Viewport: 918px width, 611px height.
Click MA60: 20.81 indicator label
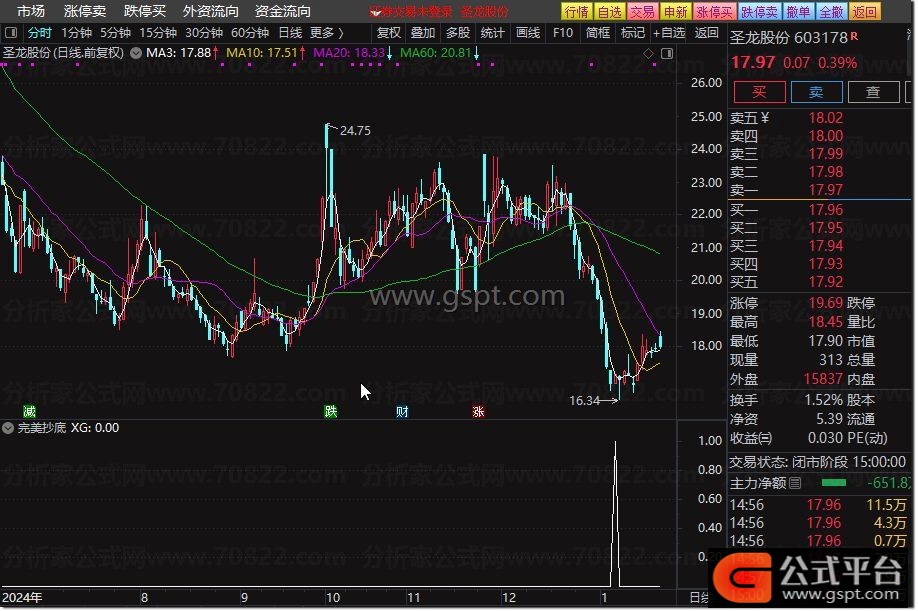click(436, 53)
